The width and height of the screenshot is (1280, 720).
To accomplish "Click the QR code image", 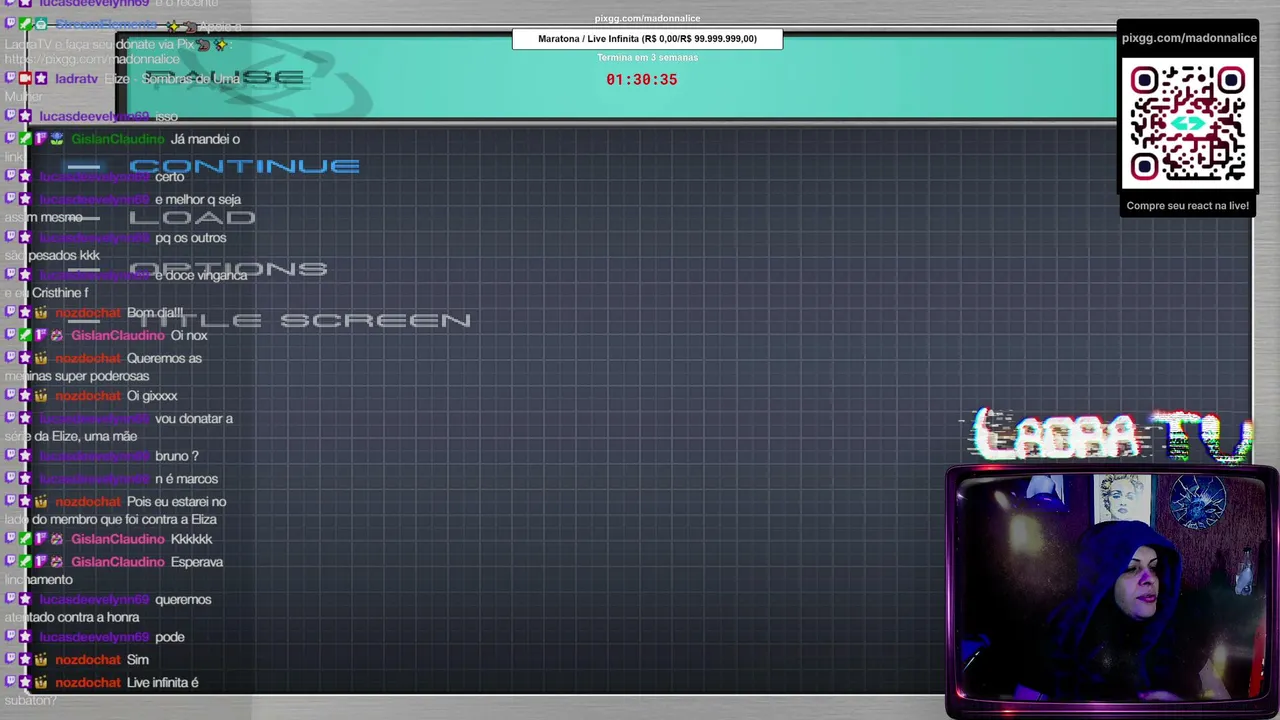I will (1188, 123).
